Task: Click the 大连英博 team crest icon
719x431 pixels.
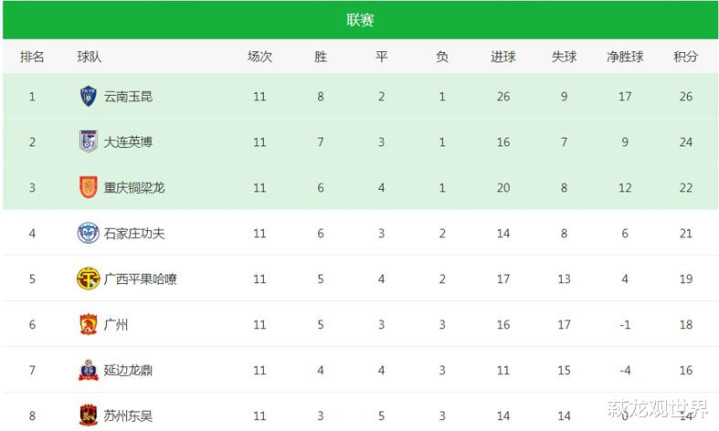Action: pos(88,142)
